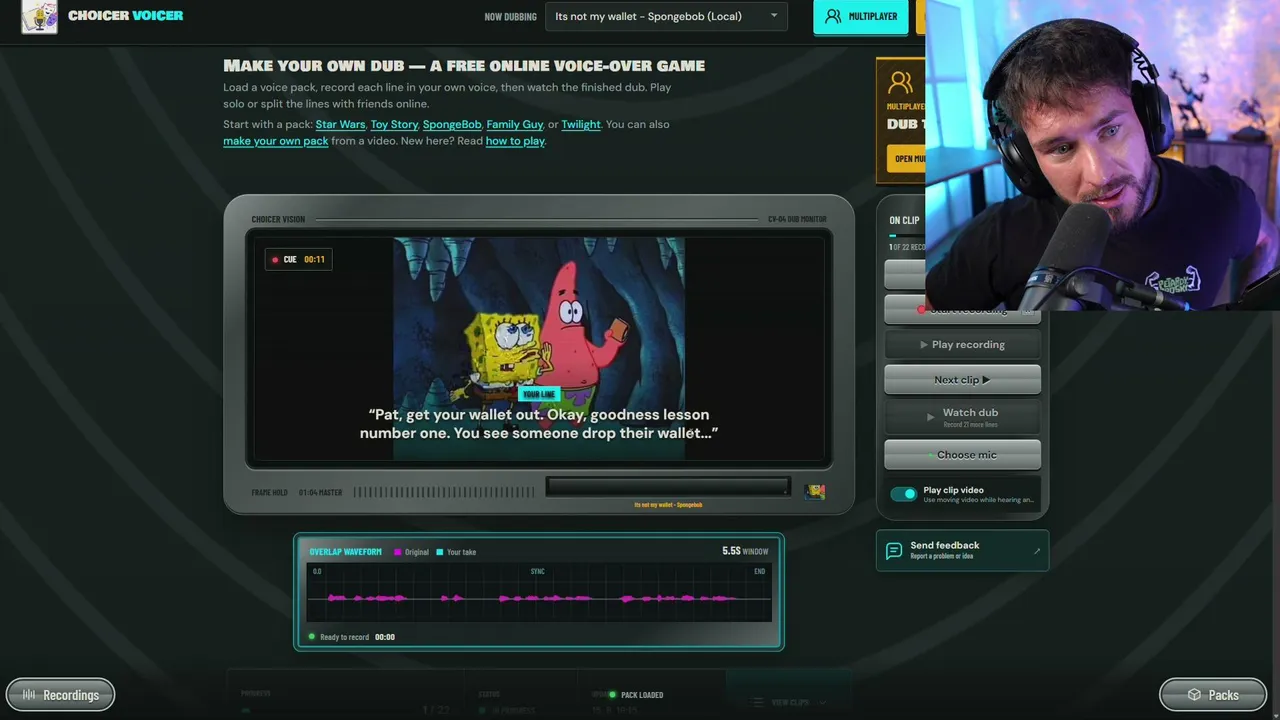Click the magenta Original legend swatch

pos(398,552)
